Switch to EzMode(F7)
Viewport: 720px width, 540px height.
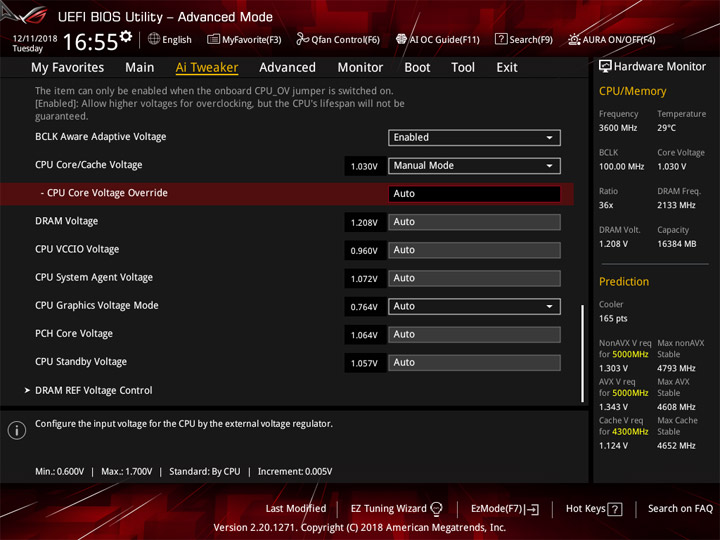coord(505,509)
